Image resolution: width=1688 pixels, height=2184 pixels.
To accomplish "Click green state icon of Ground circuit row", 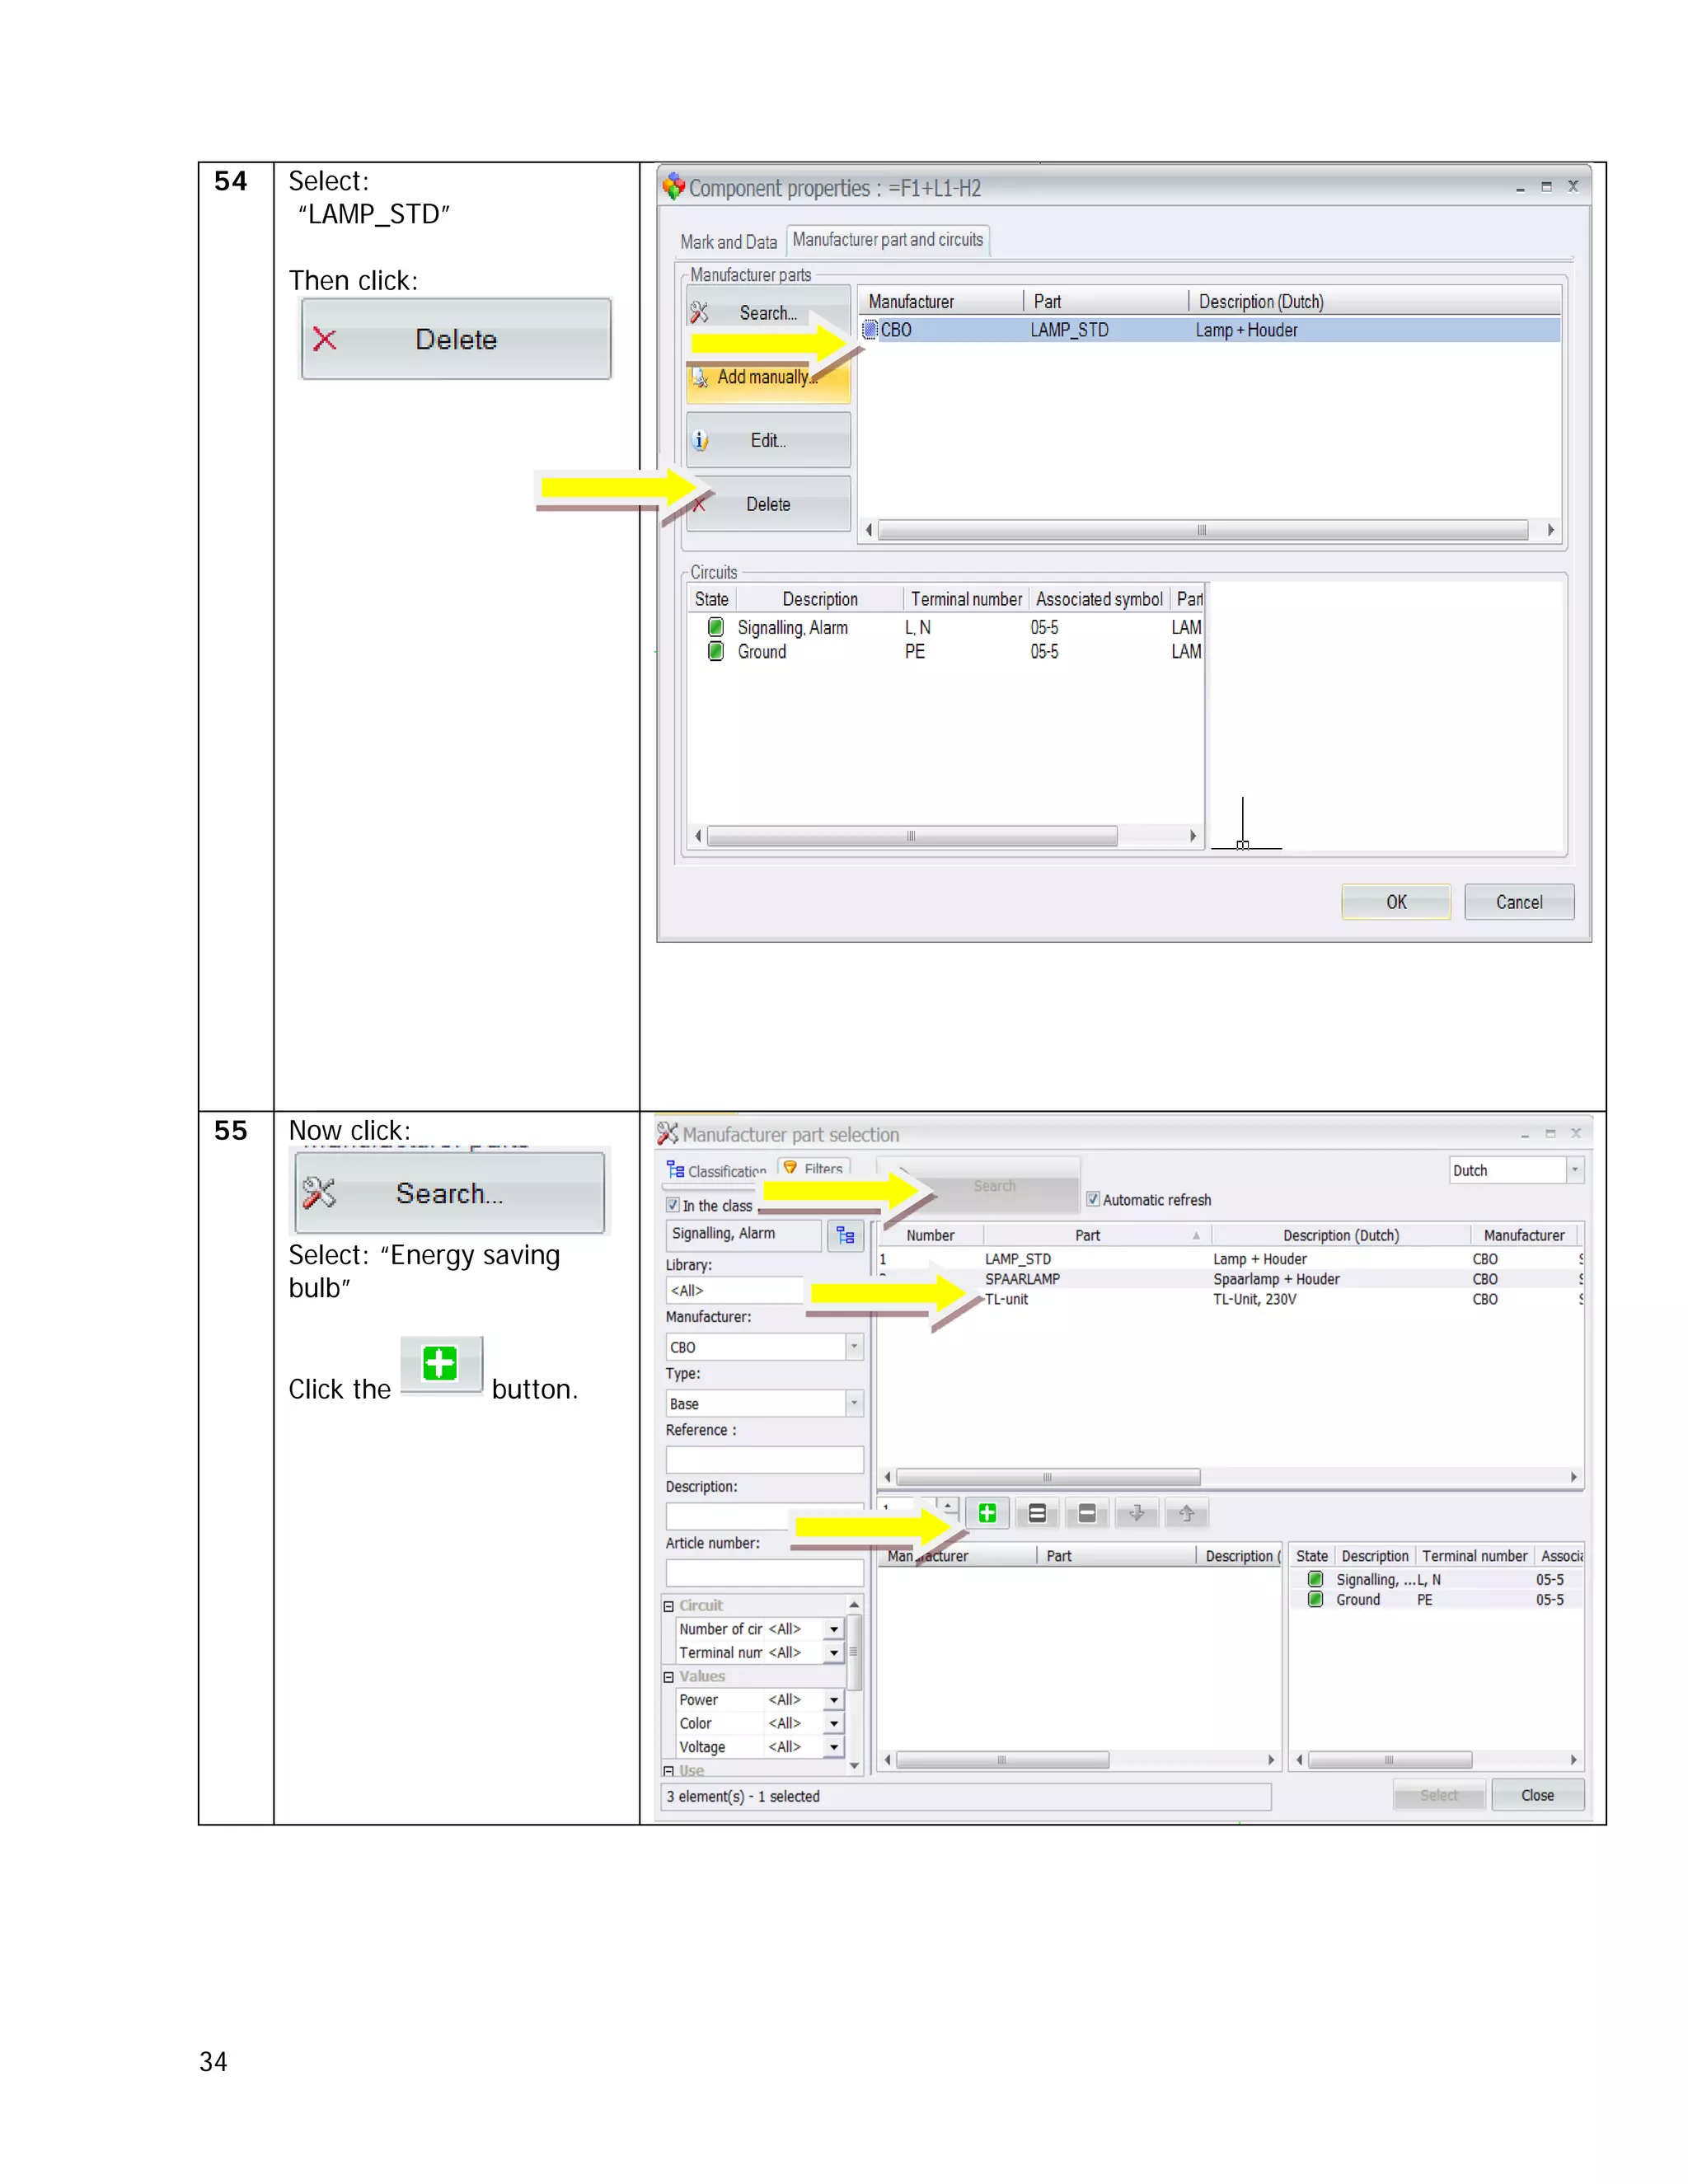I will pos(716,651).
